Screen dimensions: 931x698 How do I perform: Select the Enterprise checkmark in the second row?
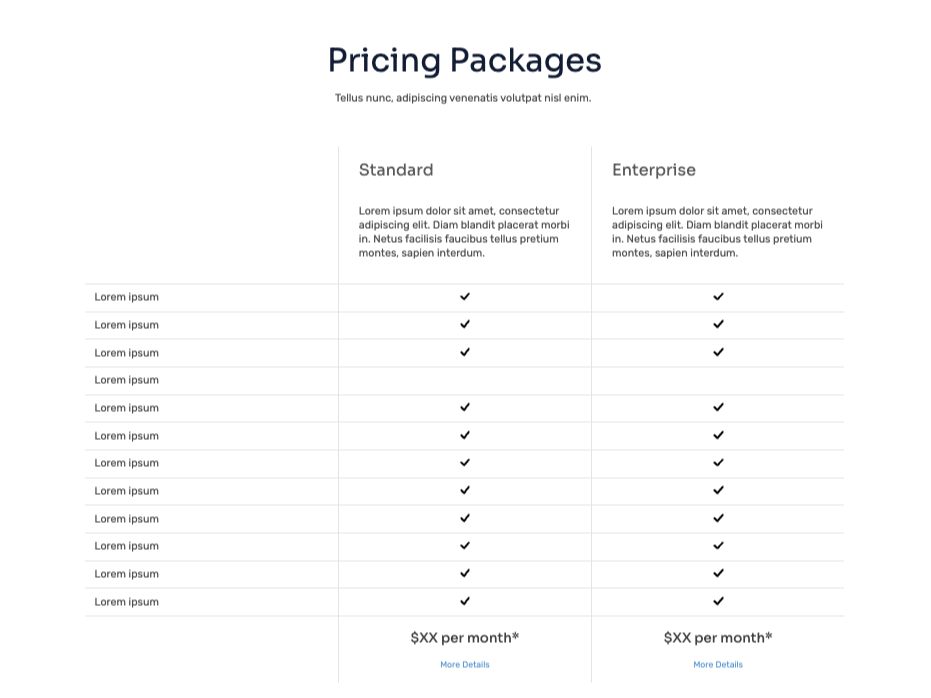coord(718,324)
